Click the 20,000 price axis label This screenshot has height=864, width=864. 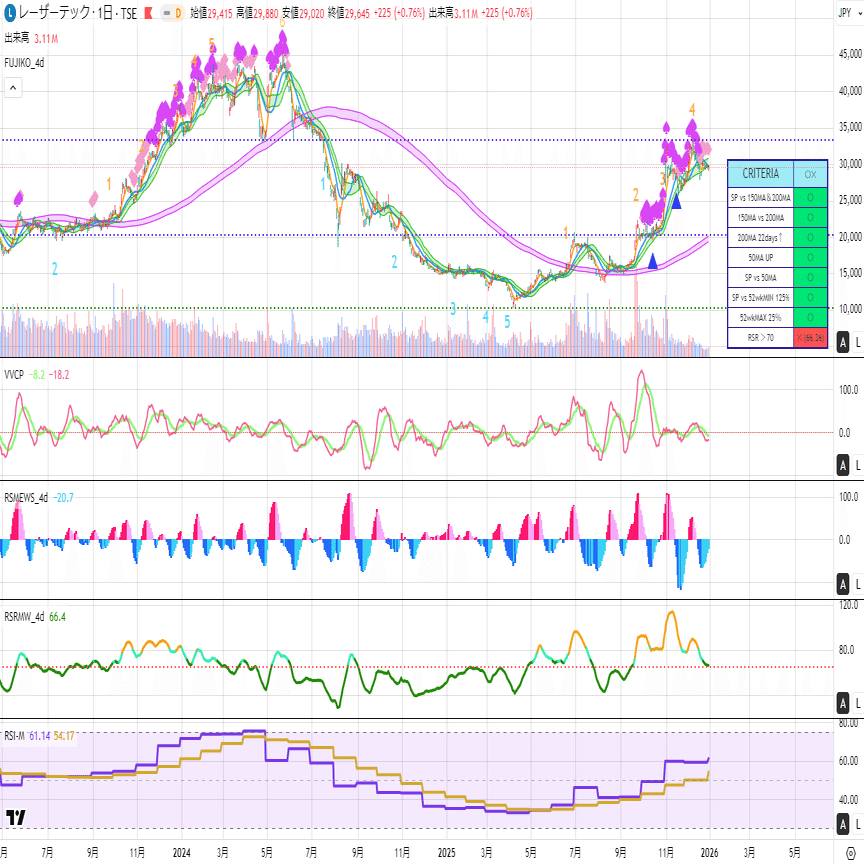point(850,236)
